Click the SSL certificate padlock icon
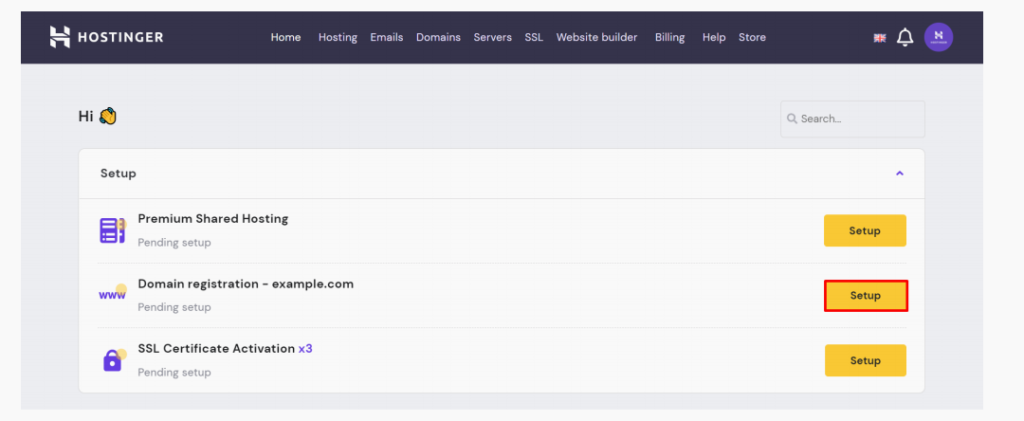Viewport: 1024px width, 421px height. pyautogui.click(x=112, y=360)
